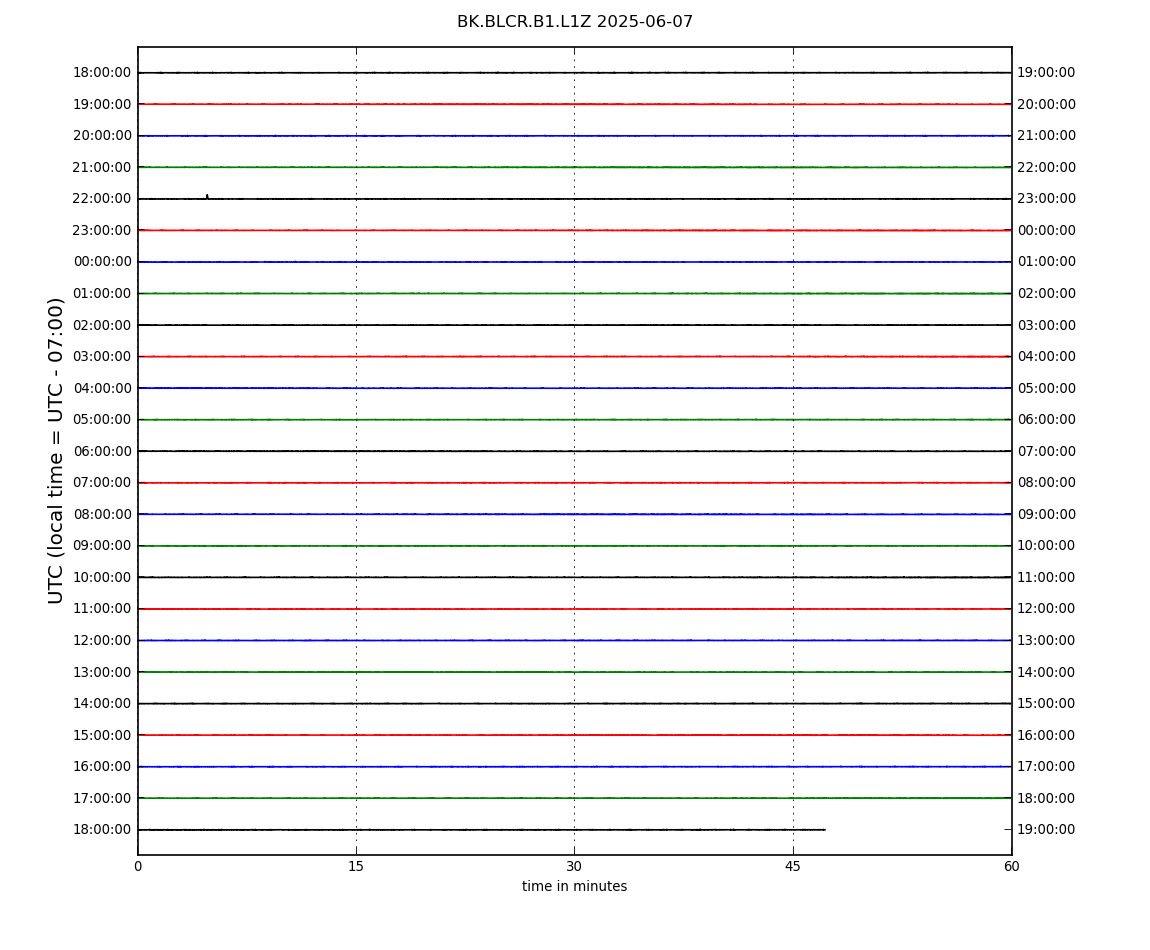Select left-axis label 08:00:00
Screen dimensions: 1150x950
(102, 514)
